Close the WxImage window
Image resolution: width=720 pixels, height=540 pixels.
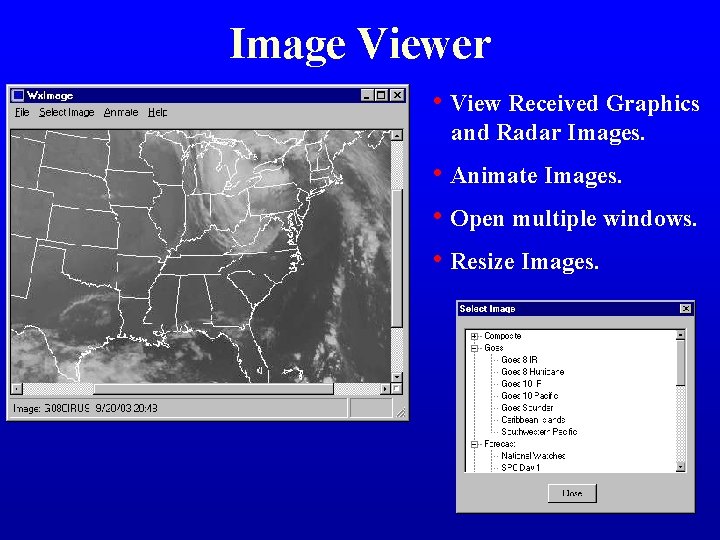click(x=397, y=96)
